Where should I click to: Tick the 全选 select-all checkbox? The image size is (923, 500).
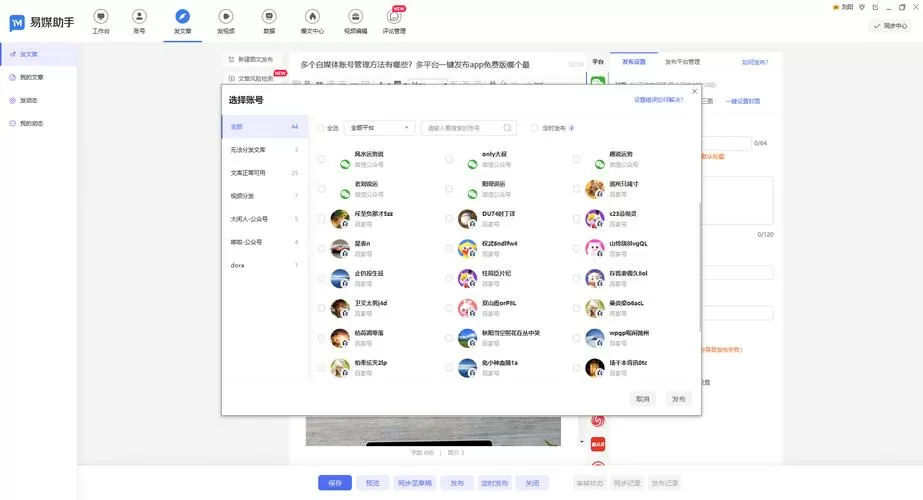(x=321, y=128)
